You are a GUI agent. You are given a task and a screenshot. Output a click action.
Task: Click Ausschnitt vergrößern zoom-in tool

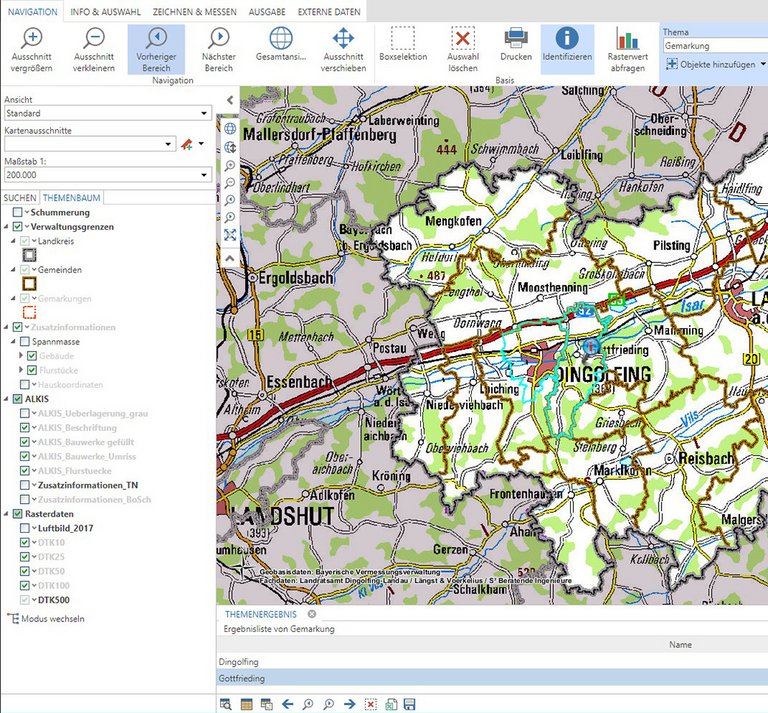point(32,50)
